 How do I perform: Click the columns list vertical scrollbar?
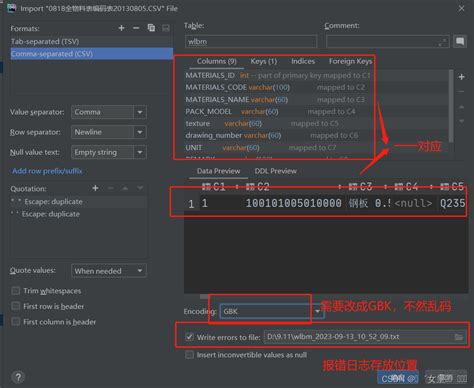pyautogui.click(x=451, y=105)
